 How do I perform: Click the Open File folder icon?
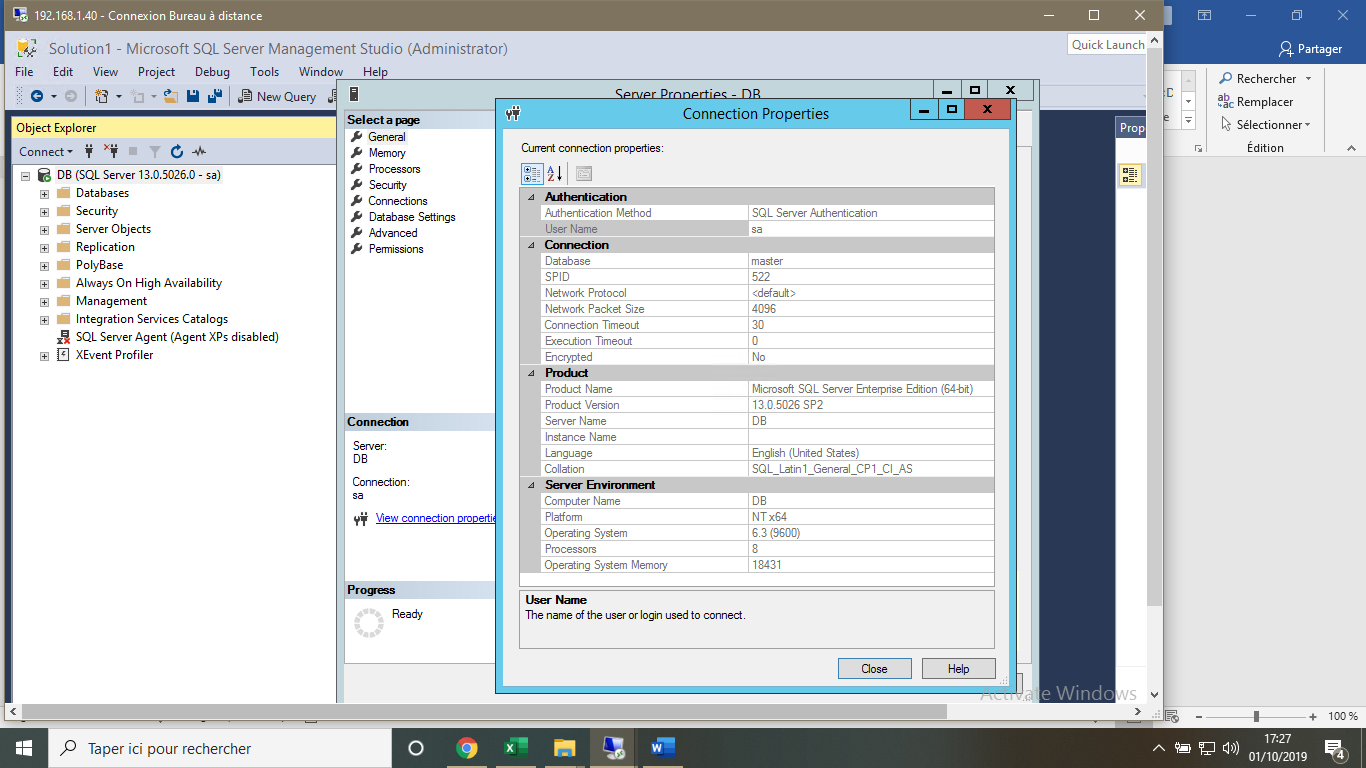[x=171, y=96]
